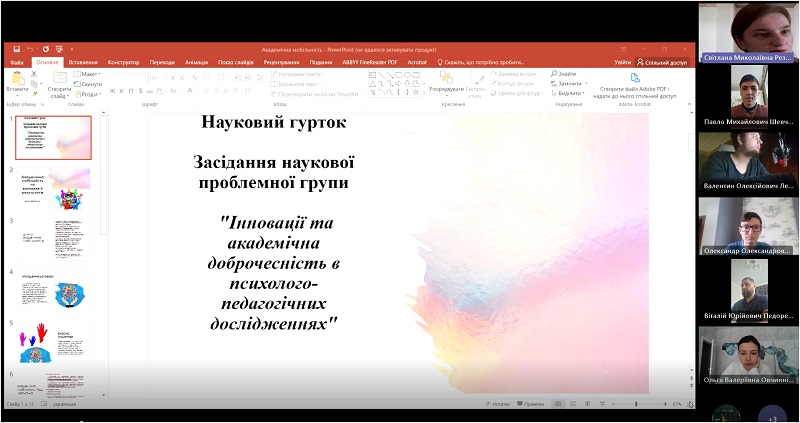This screenshot has height=423, width=800.
Task: Select slide 5 thumbnail with colored hands
Action: click(54, 341)
